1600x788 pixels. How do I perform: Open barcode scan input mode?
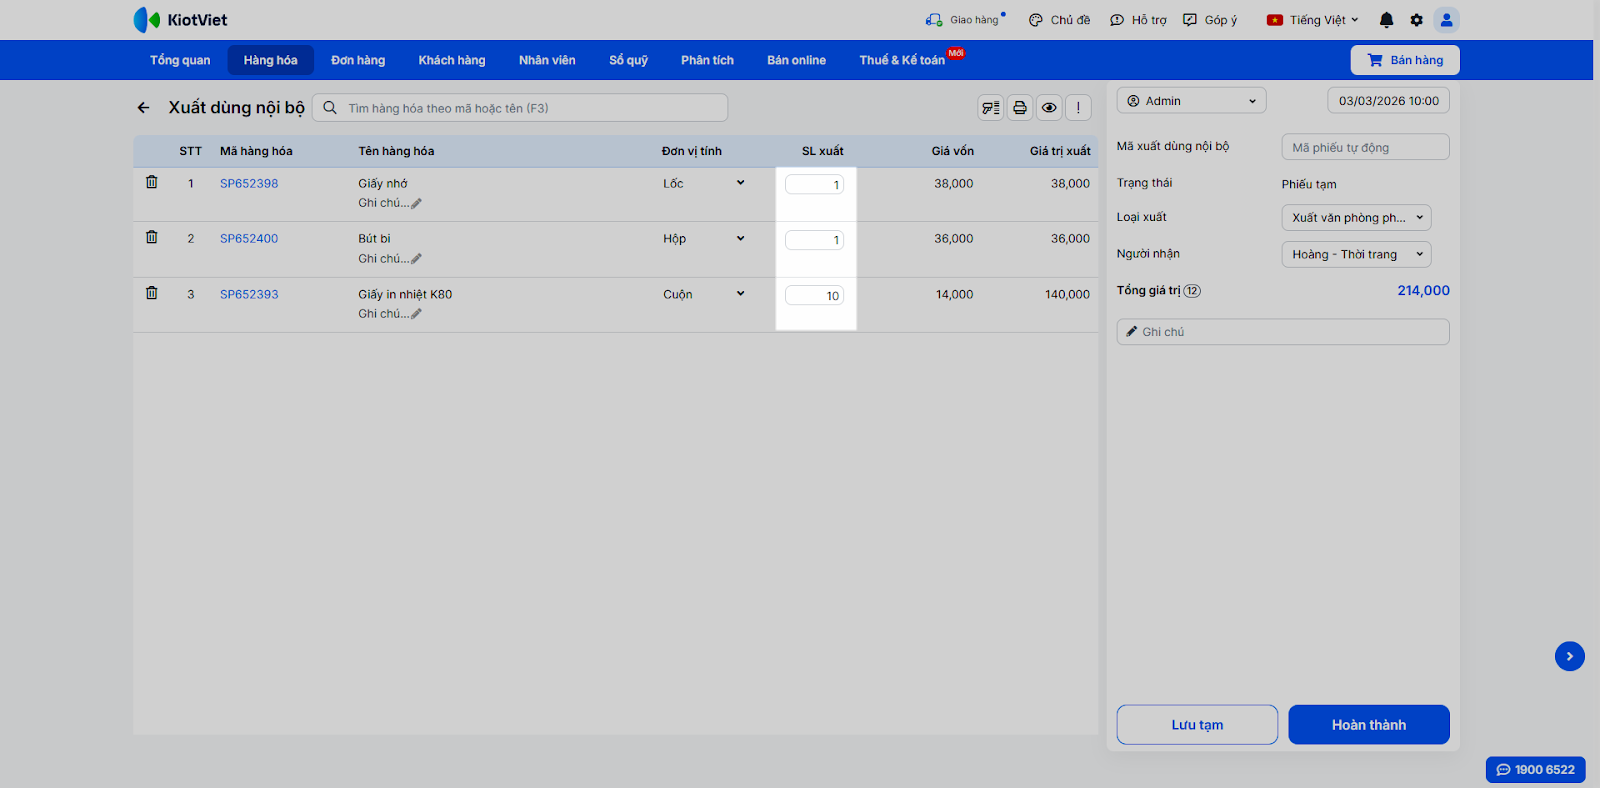990,108
